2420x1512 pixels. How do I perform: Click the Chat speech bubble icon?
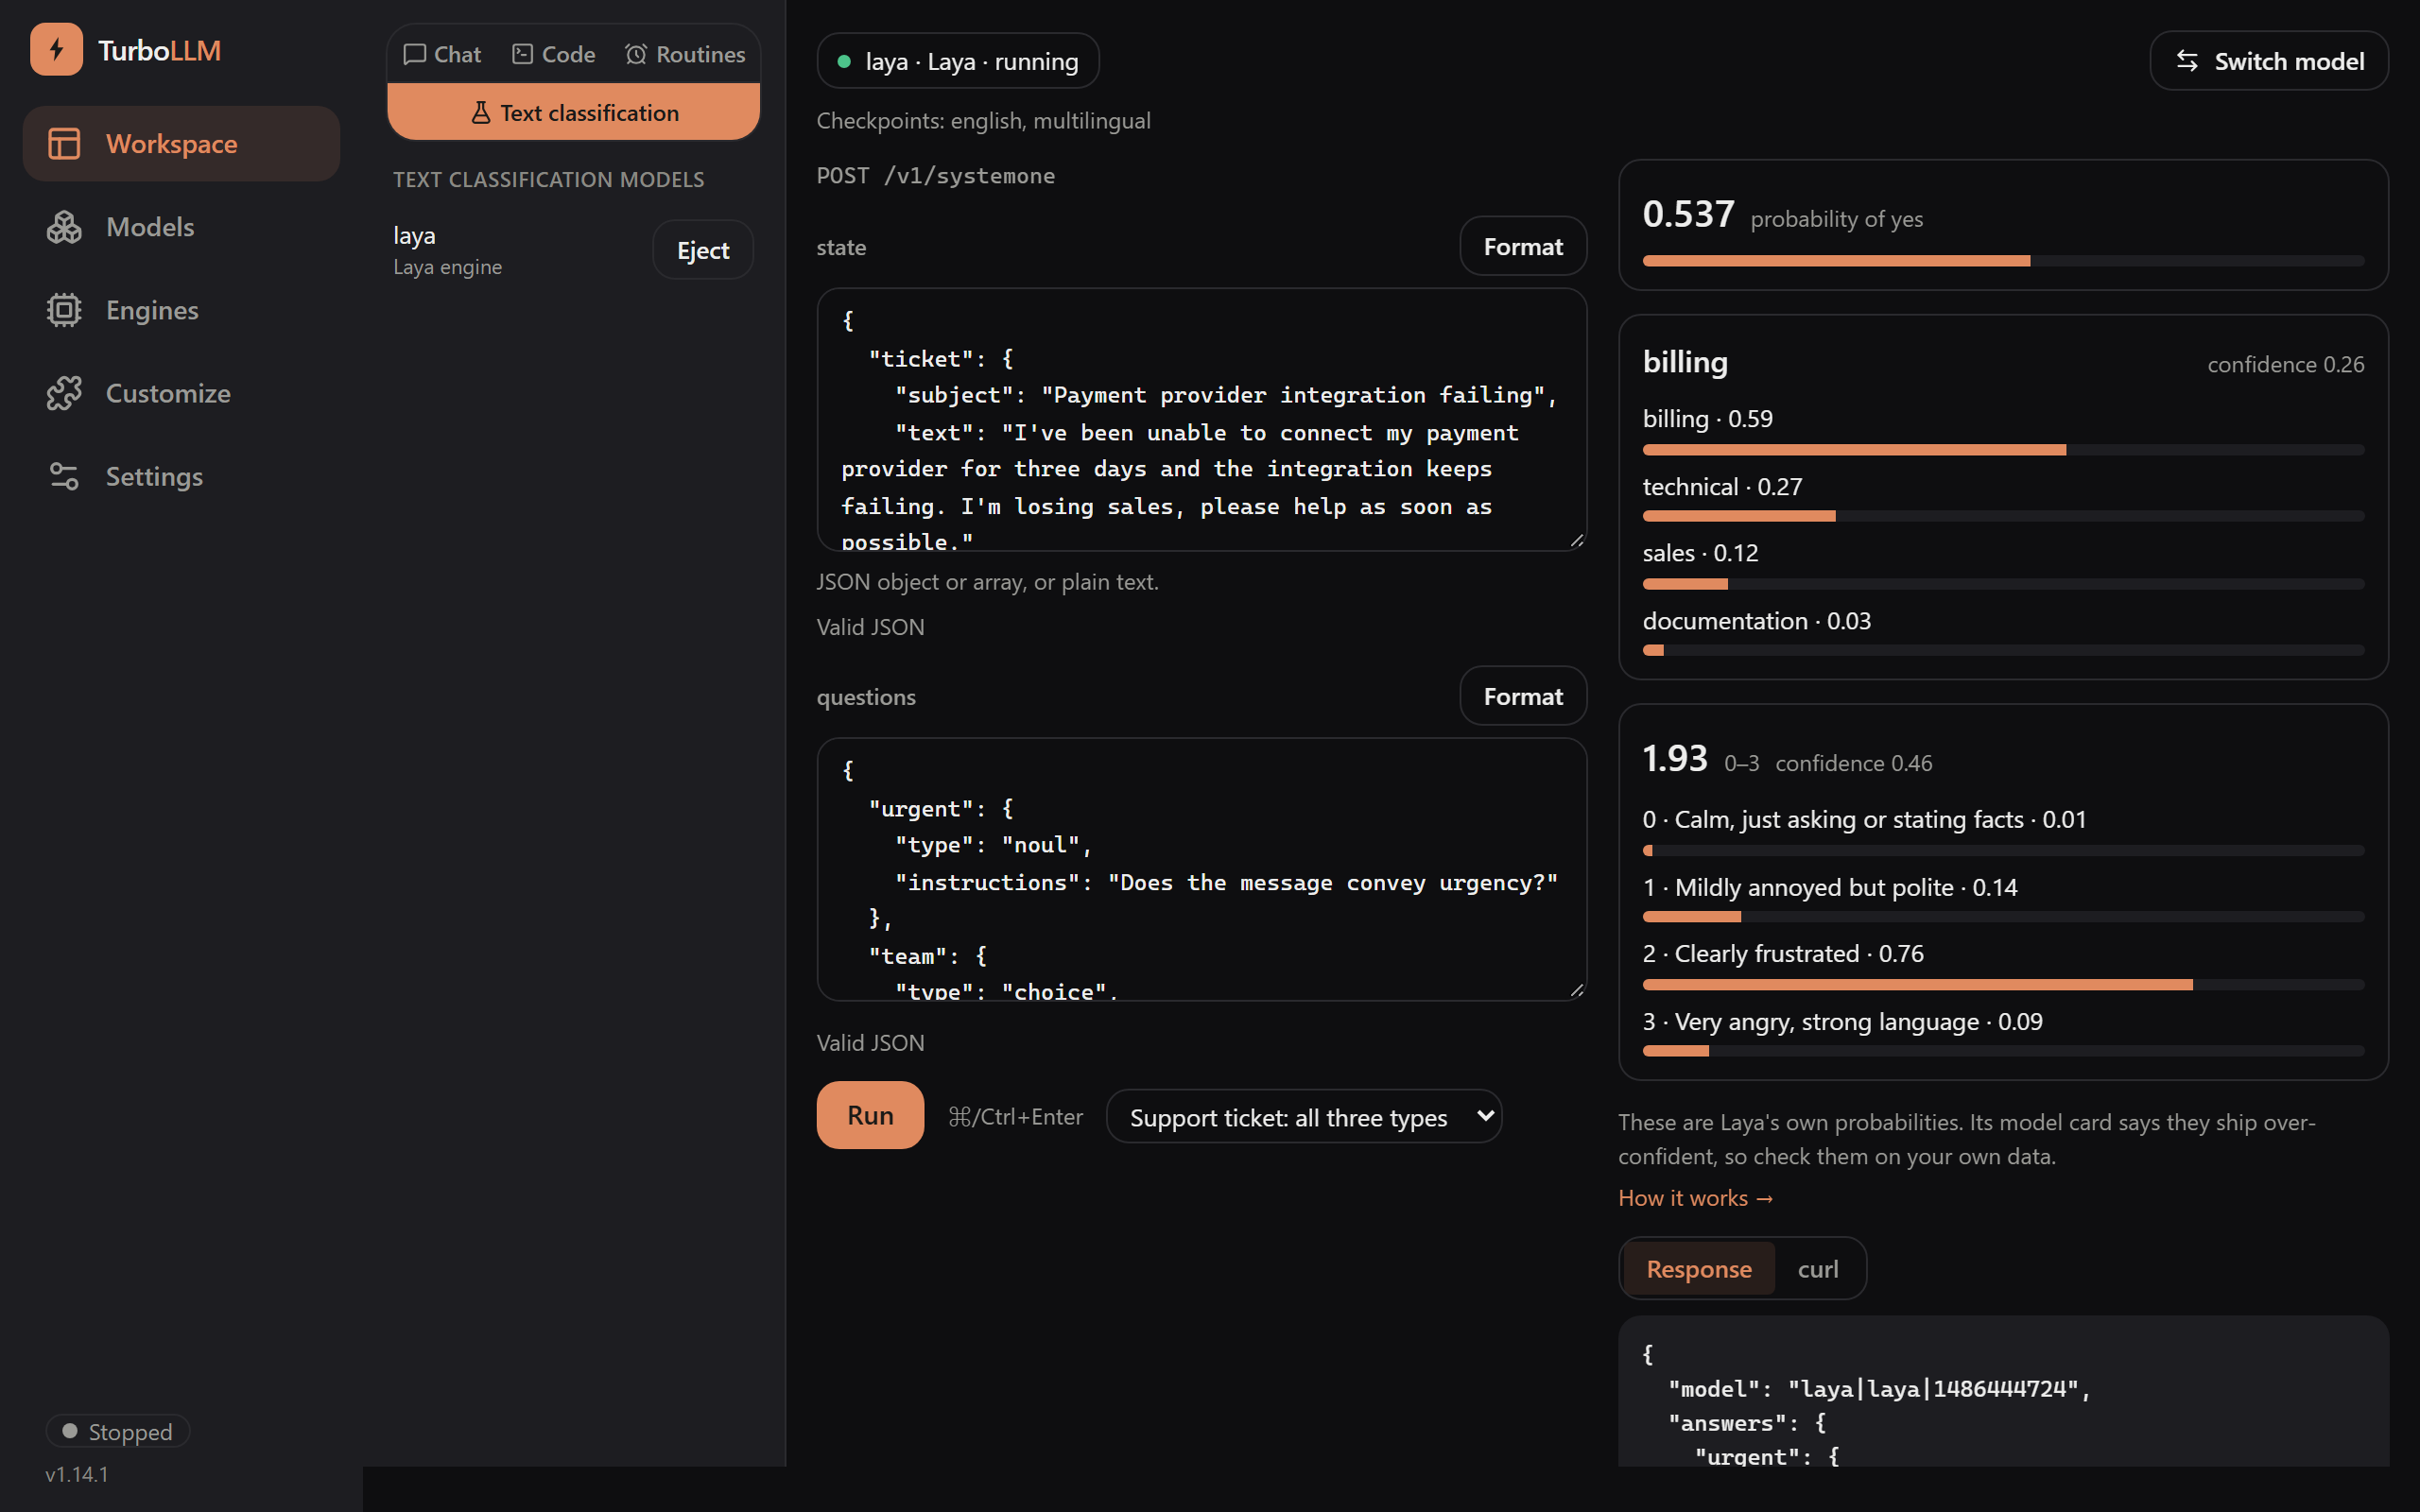click(414, 54)
